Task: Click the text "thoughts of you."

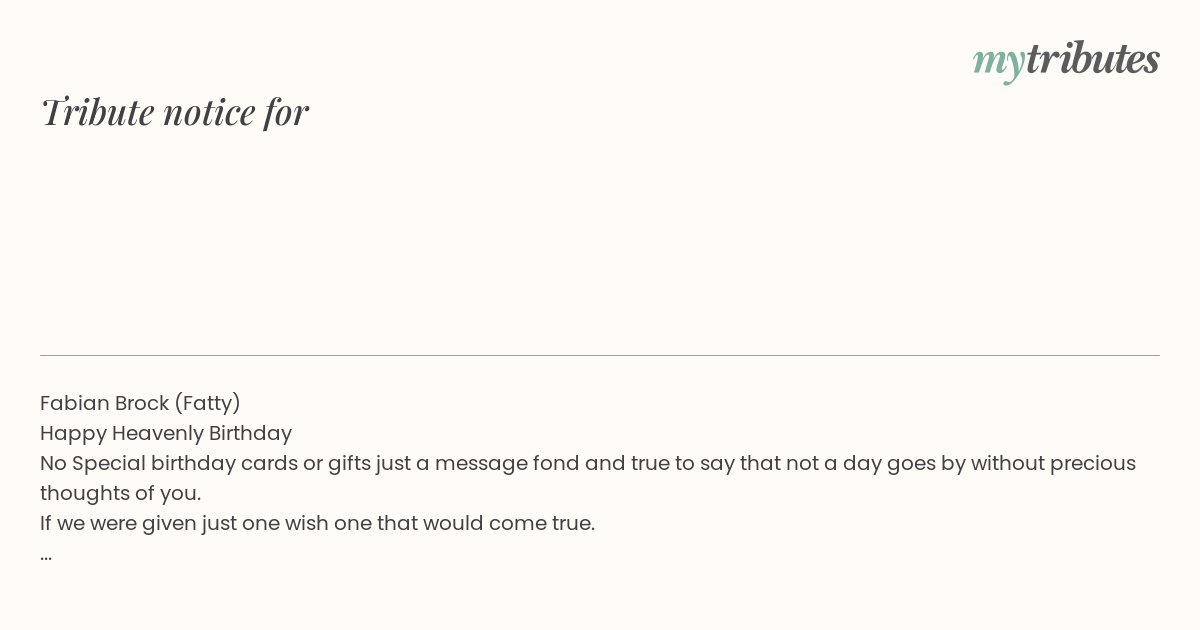Action: 120,493
